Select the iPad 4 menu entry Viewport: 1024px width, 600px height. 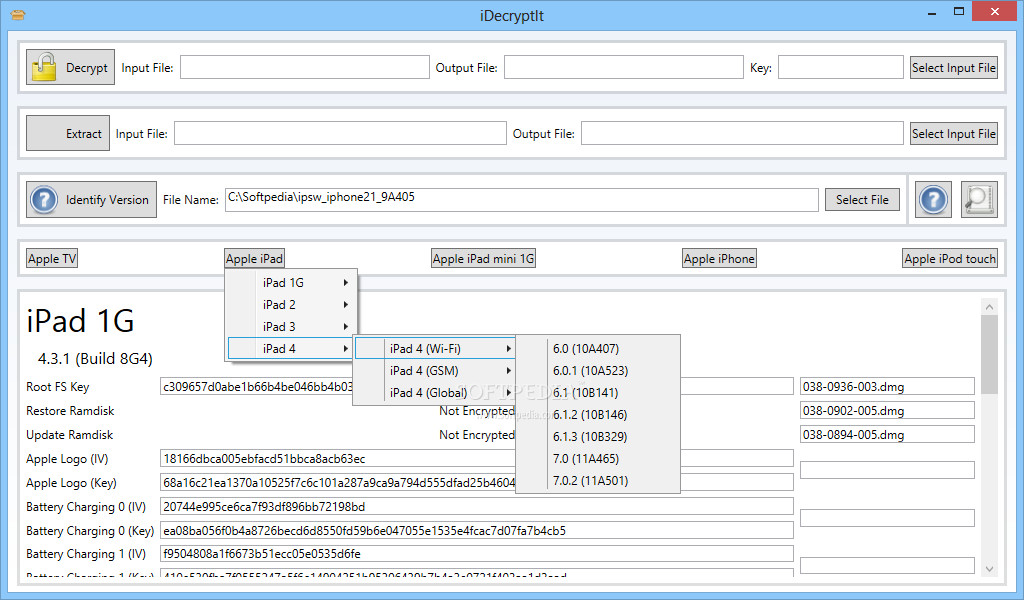tap(291, 349)
